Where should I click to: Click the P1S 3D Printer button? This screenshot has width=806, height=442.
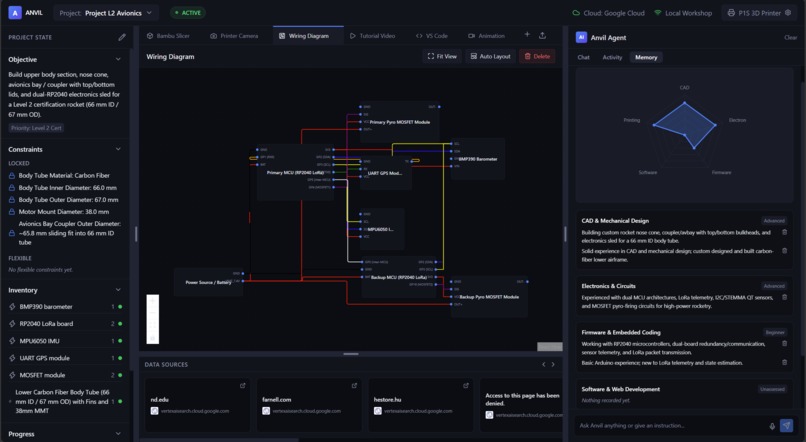pos(760,13)
